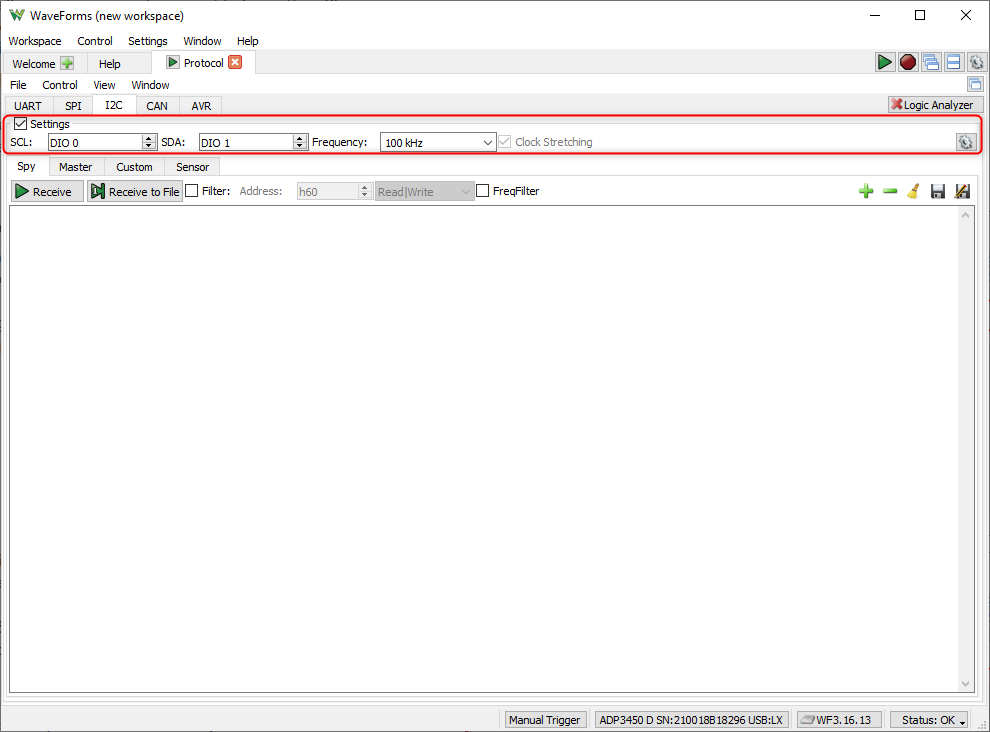
Task: Toggle the Clock Stretching checkbox
Action: pos(504,142)
